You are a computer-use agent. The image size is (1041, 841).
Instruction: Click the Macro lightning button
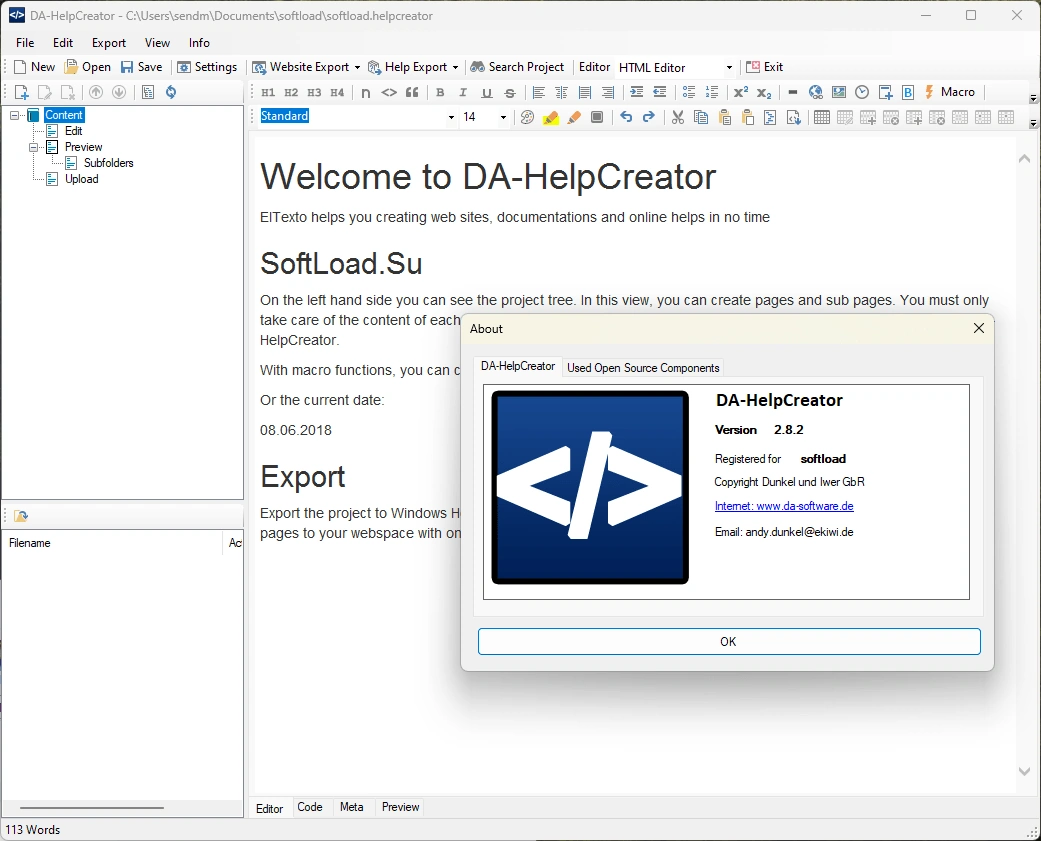[x=949, y=92]
